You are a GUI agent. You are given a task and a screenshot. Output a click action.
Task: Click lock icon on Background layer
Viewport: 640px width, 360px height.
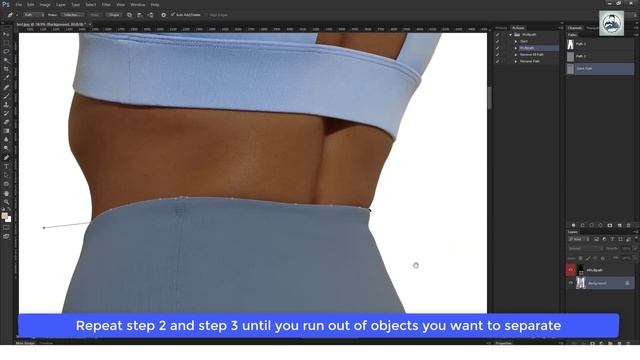tap(627, 283)
